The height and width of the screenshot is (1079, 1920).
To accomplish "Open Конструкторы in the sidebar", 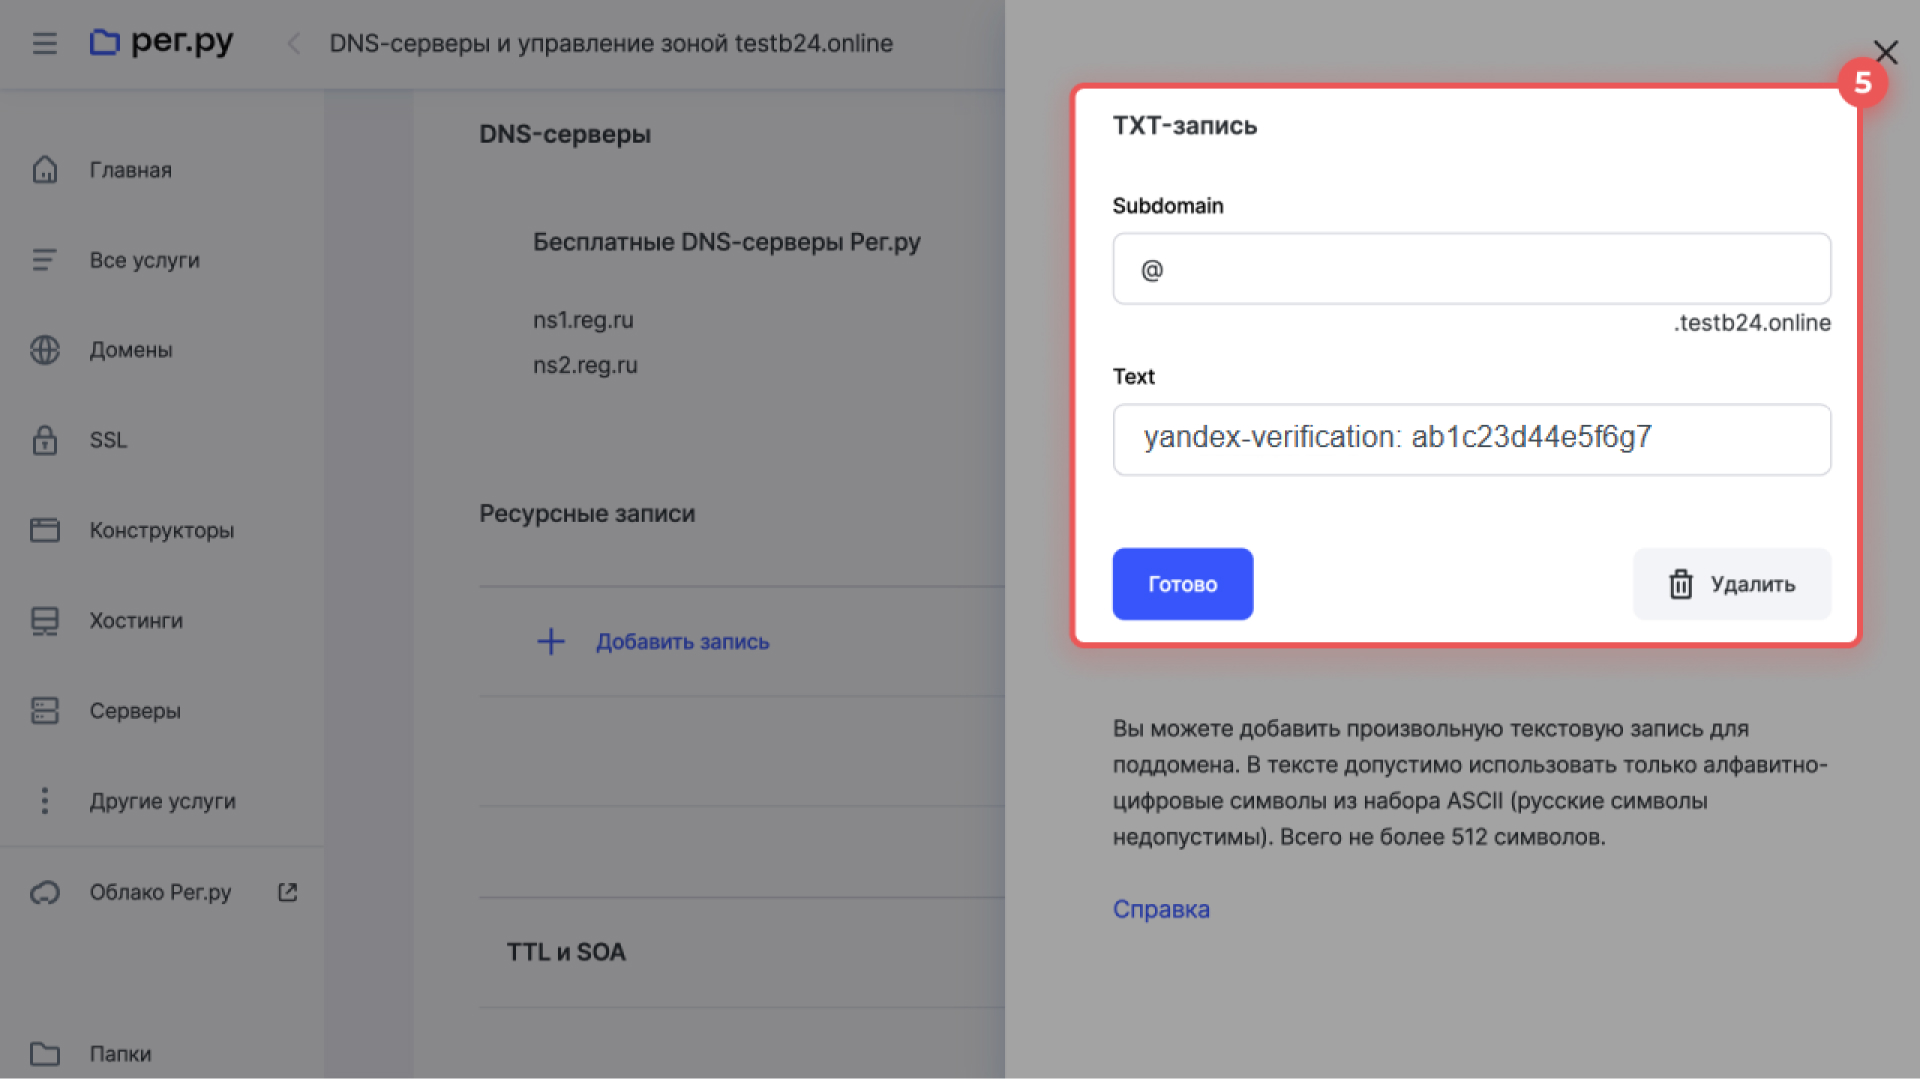I will pos(161,530).
